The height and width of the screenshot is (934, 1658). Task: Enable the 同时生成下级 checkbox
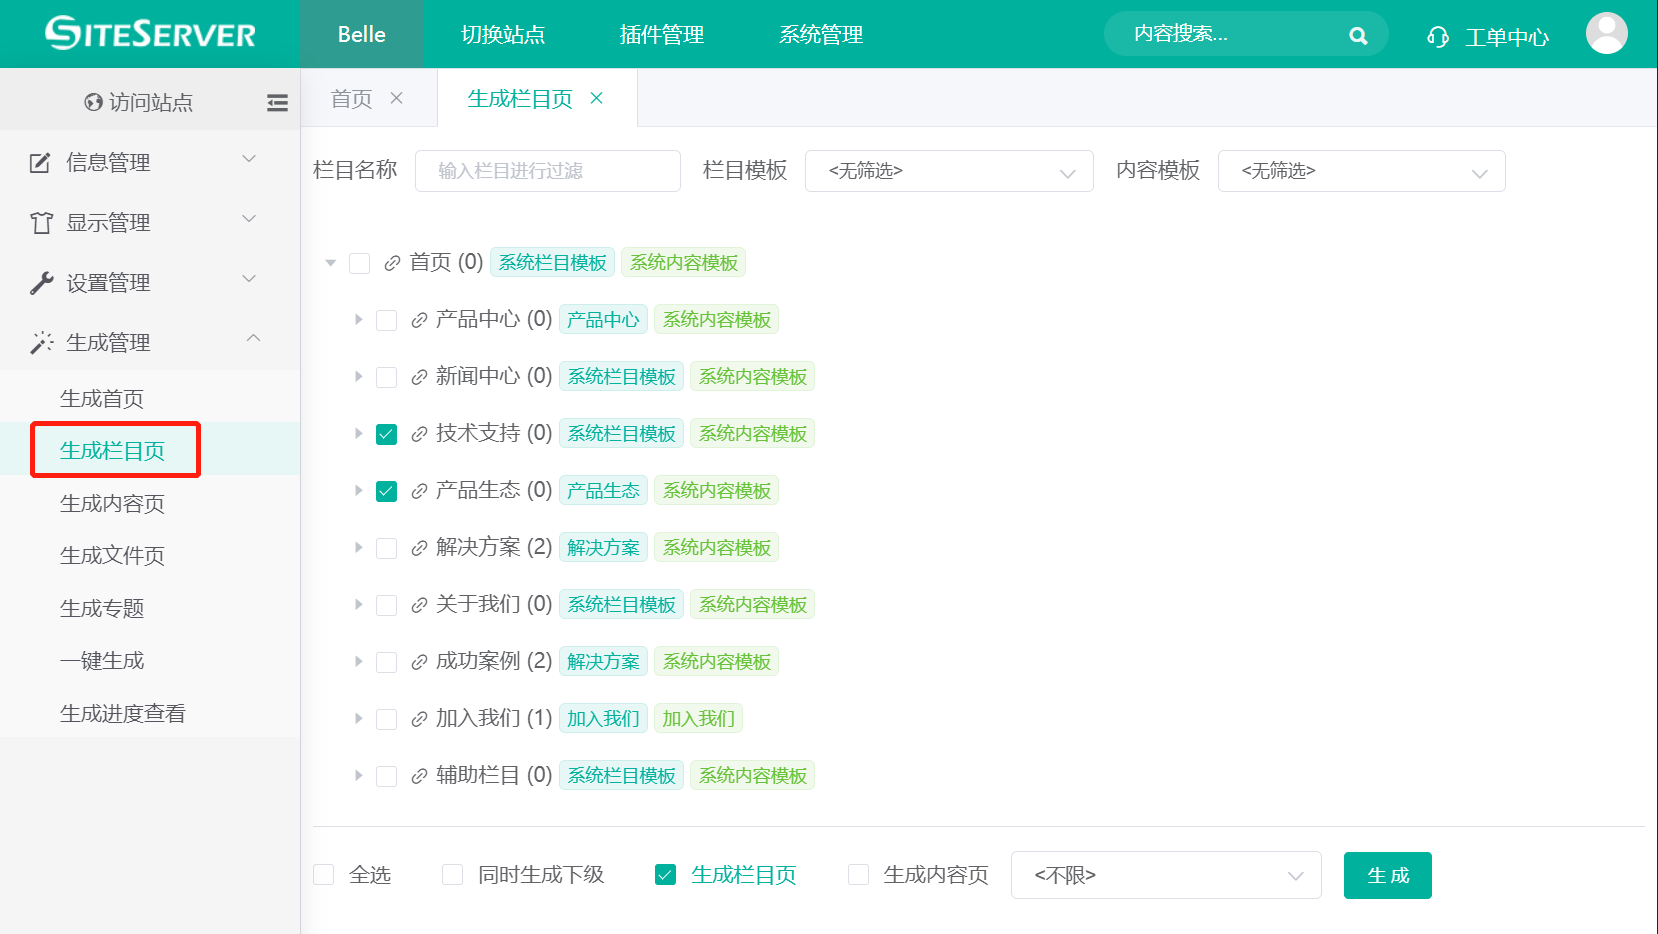point(453,875)
